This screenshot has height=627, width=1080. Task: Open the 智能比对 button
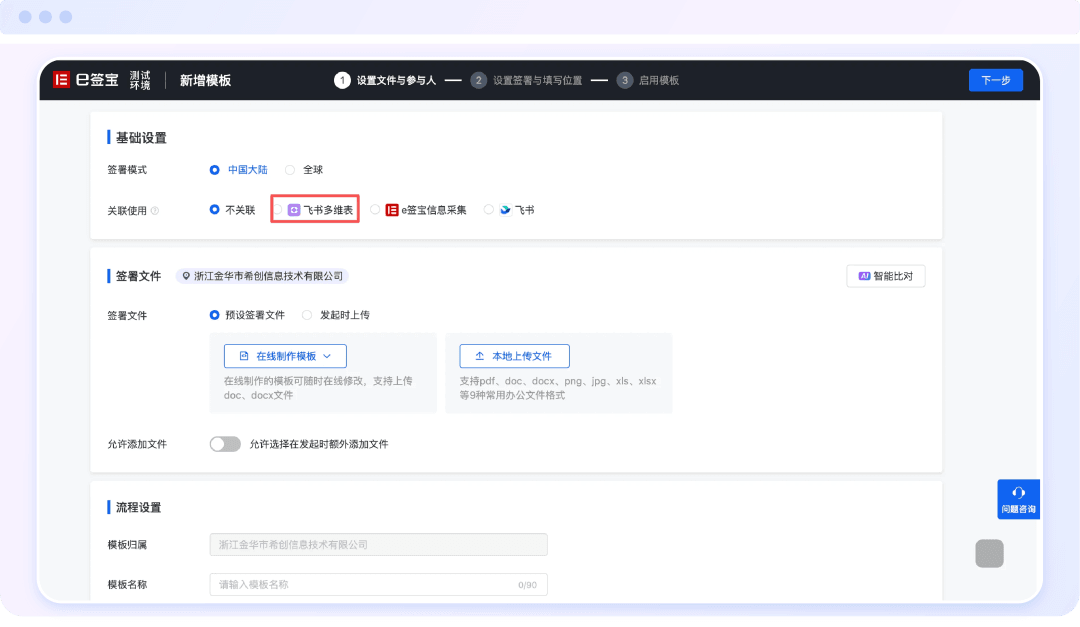(x=886, y=276)
